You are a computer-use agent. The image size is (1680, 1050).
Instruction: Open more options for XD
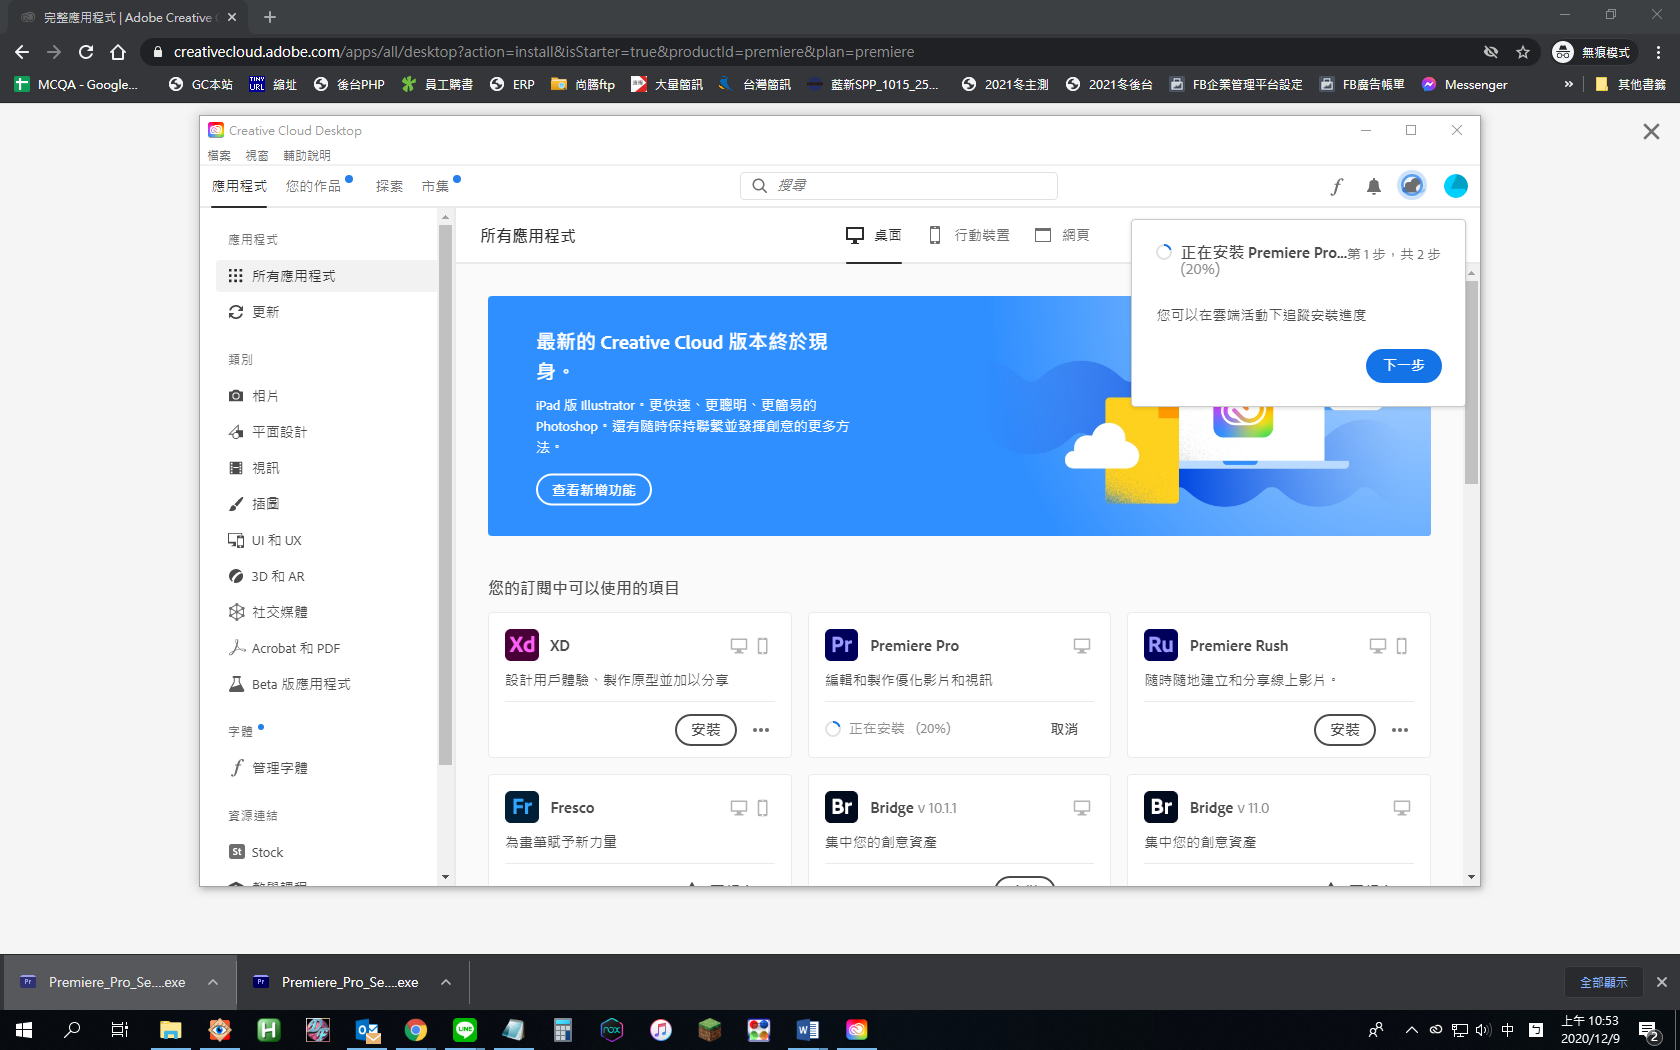[x=761, y=730]
